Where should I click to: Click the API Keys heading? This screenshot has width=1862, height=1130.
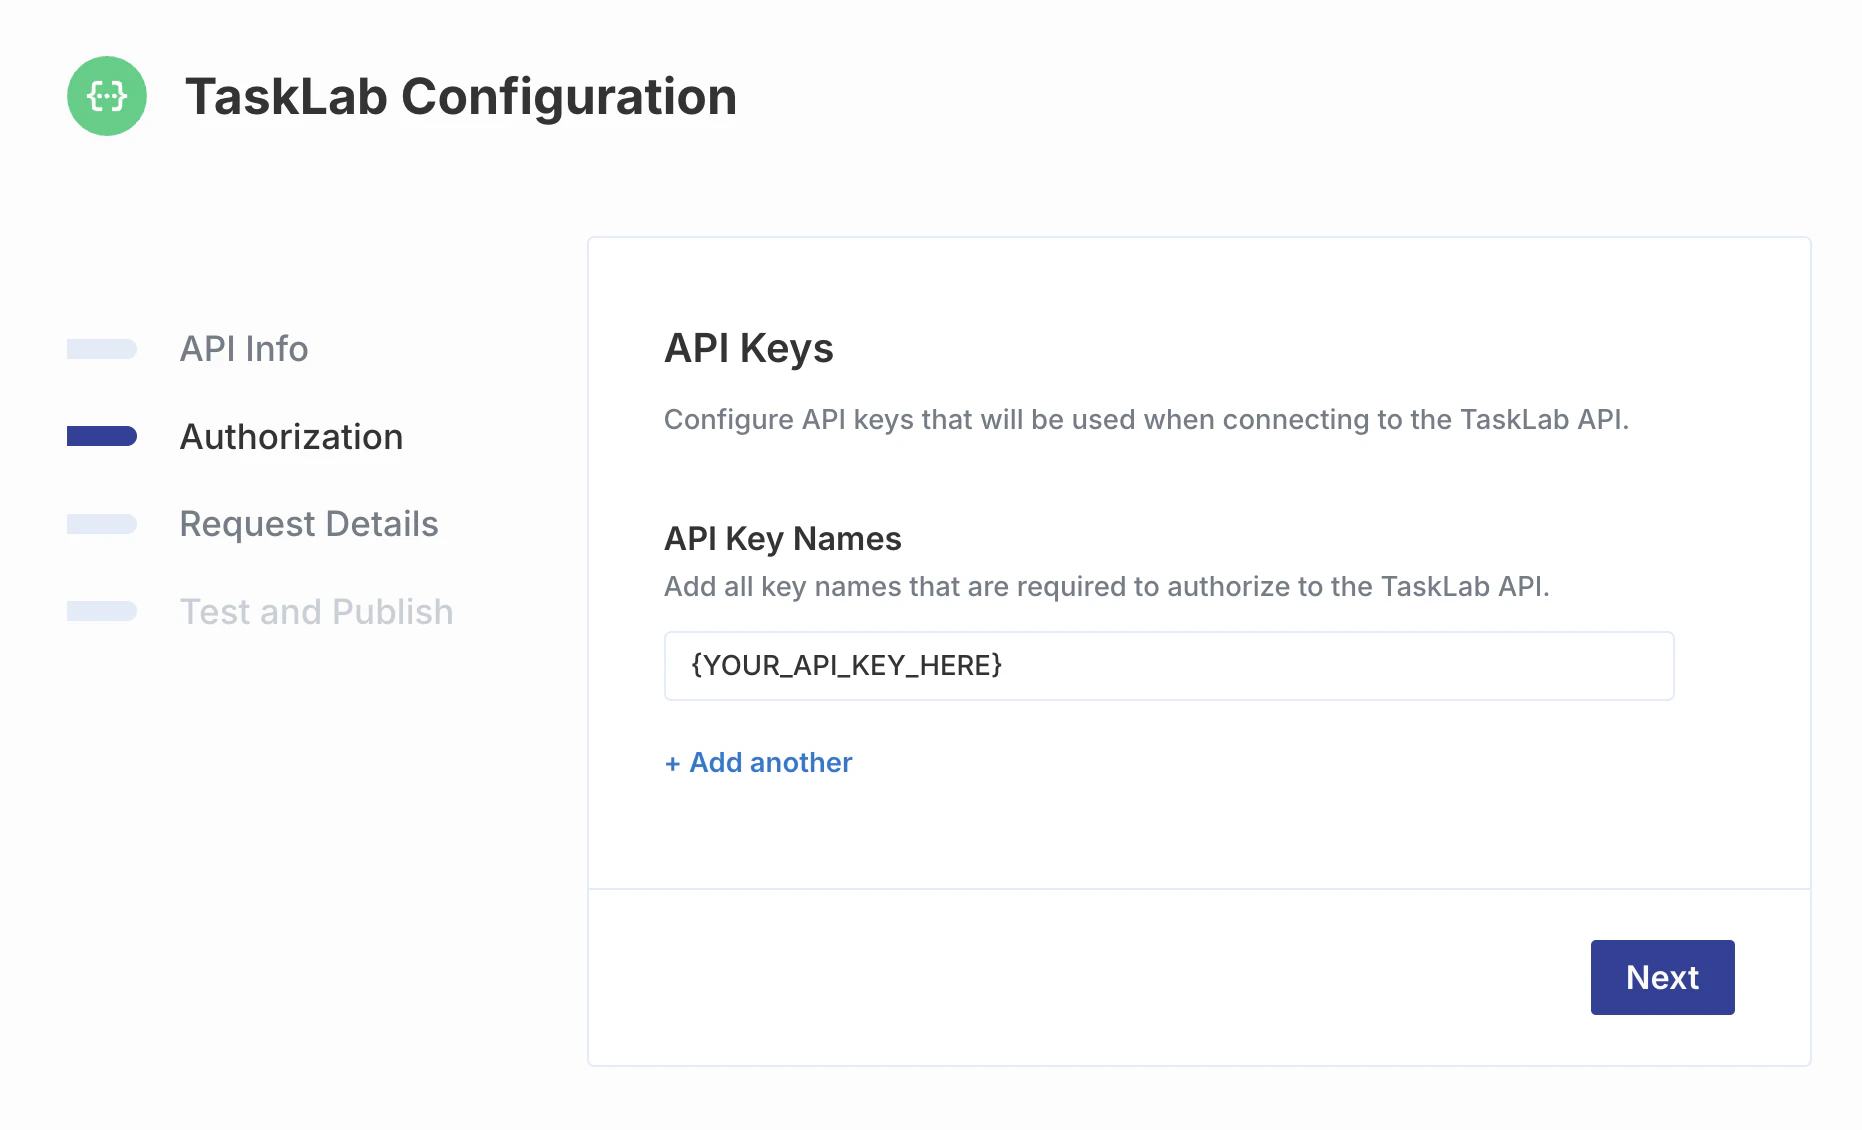748,349
